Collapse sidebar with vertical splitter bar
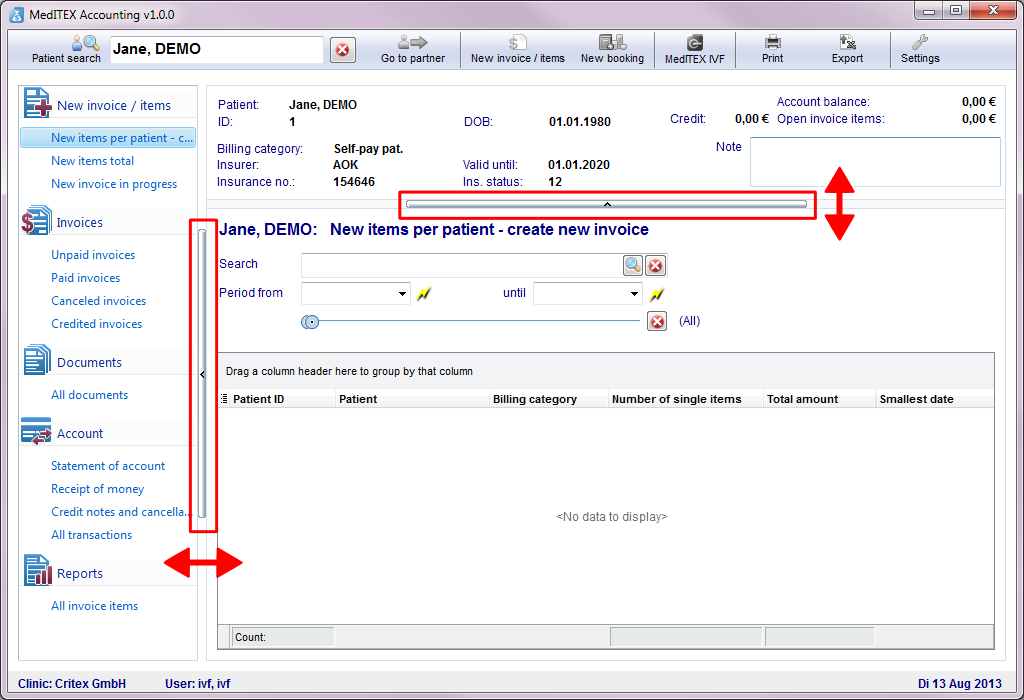 pos(202,374)
